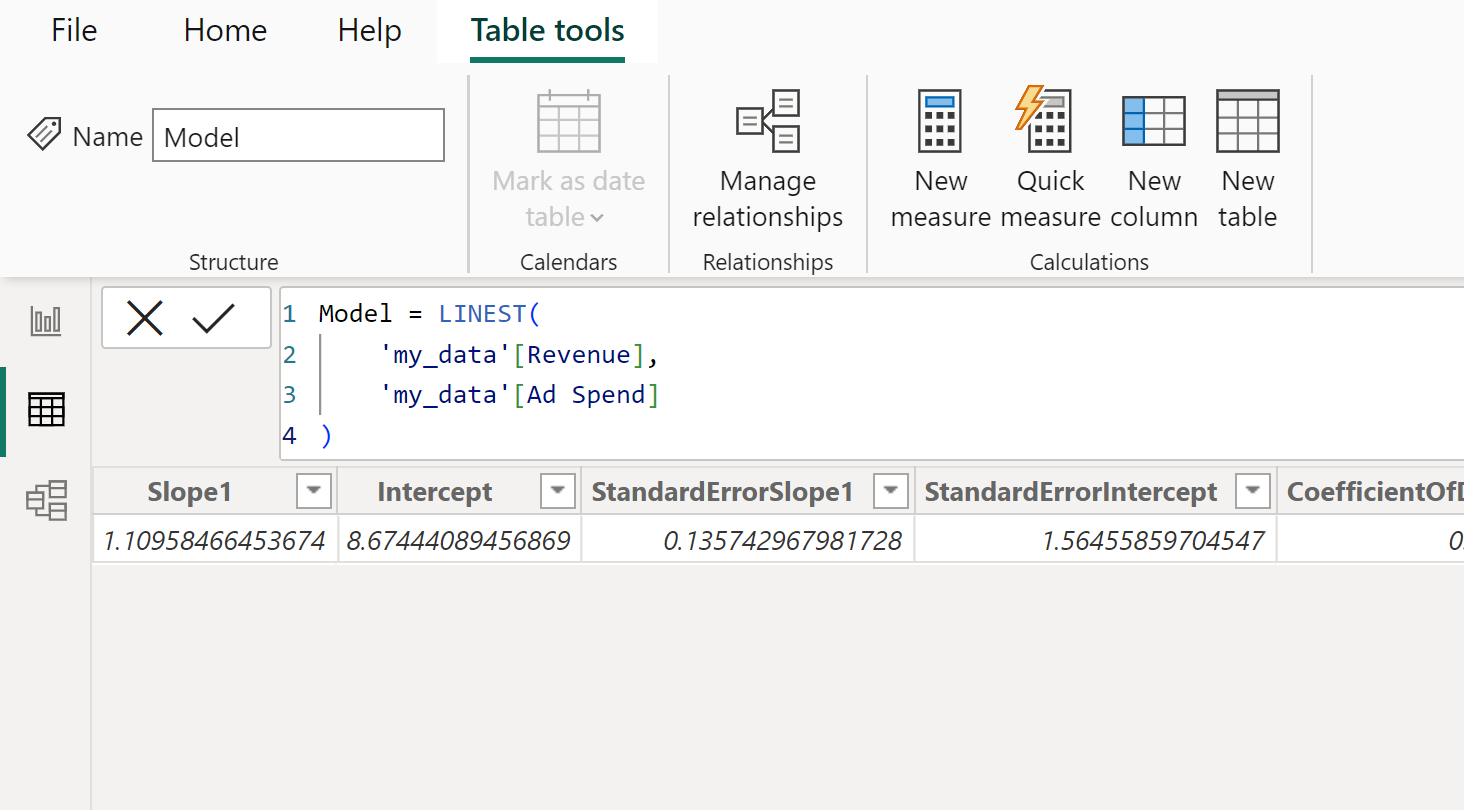Switch to Model view in the sidebar
The image size is (1464, 810).
[46, 500]
